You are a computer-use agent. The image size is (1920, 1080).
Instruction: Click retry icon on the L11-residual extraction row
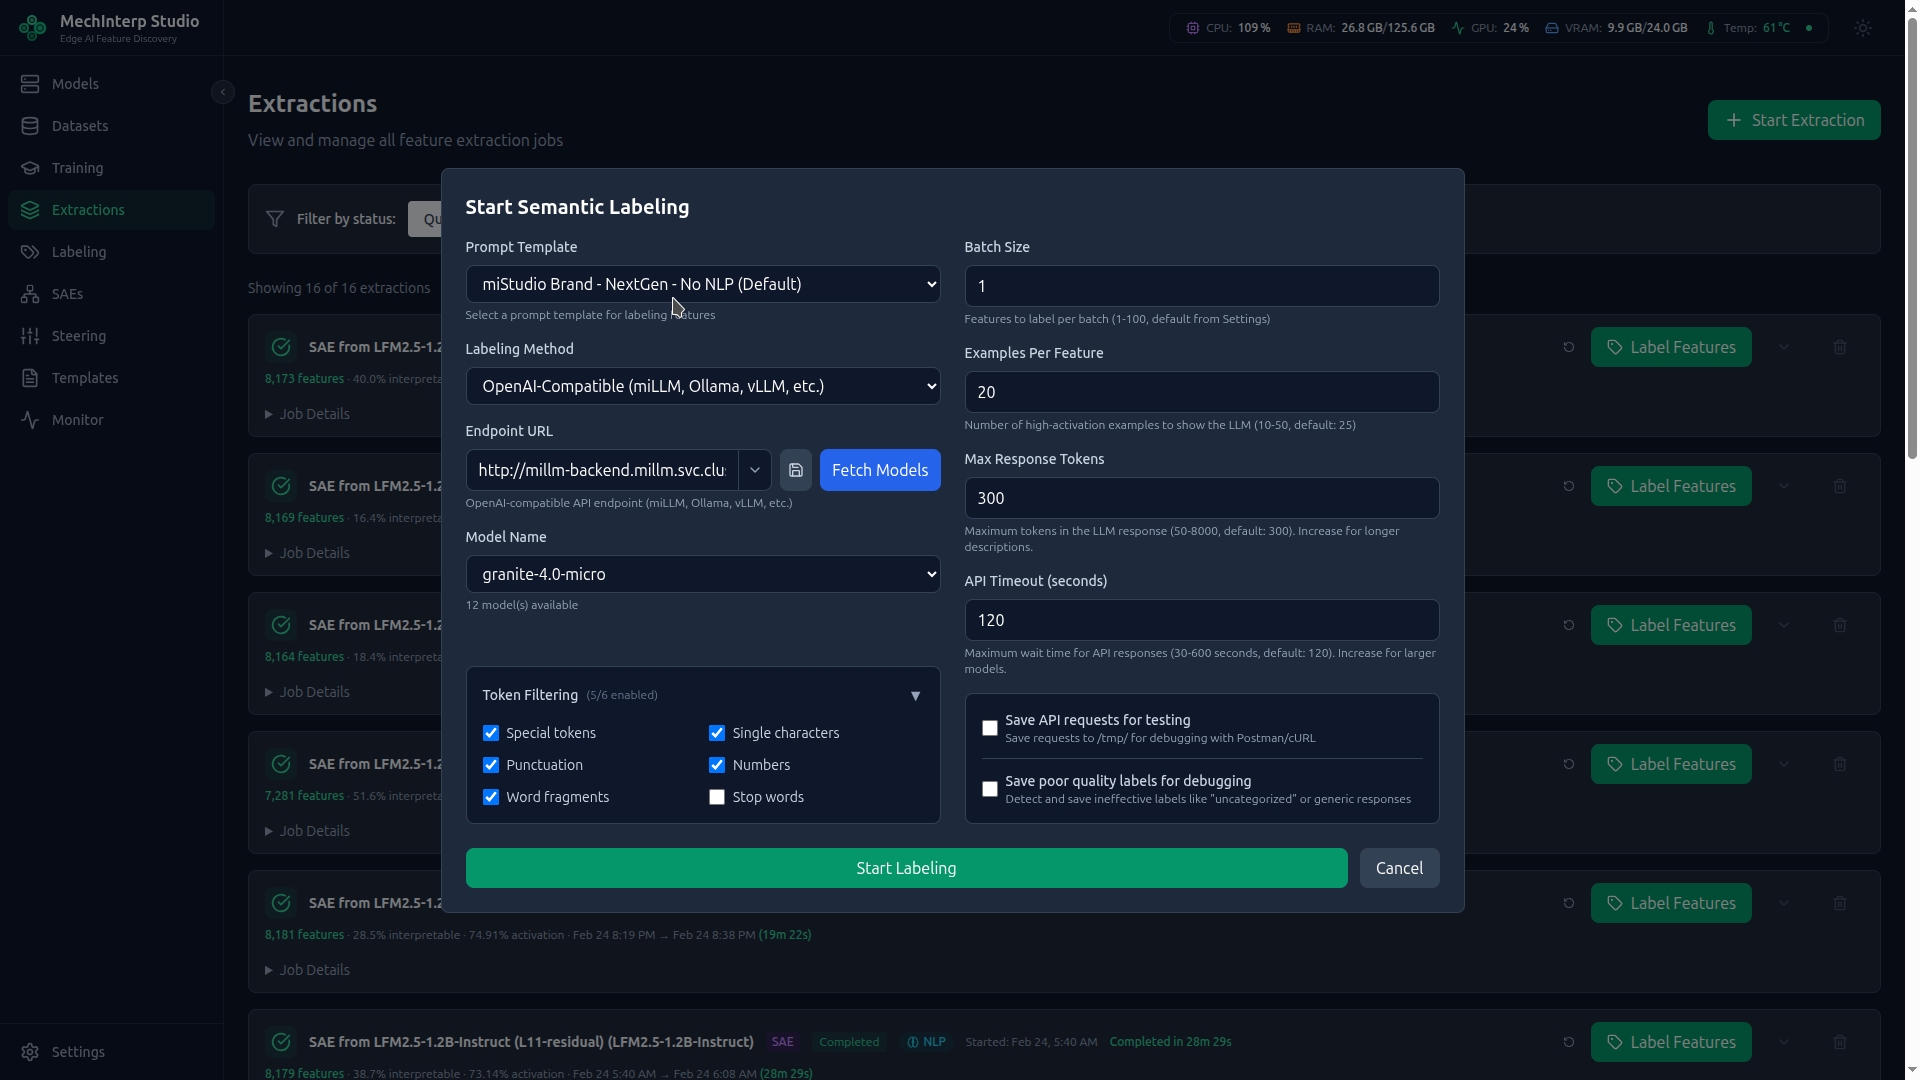(1568, 1042)
